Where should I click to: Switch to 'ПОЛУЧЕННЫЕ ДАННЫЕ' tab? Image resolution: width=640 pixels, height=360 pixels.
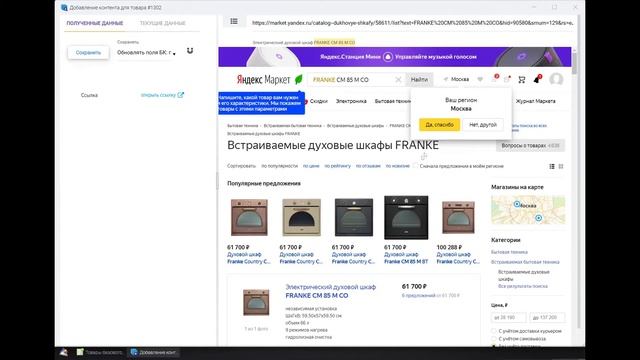(95, 23)
